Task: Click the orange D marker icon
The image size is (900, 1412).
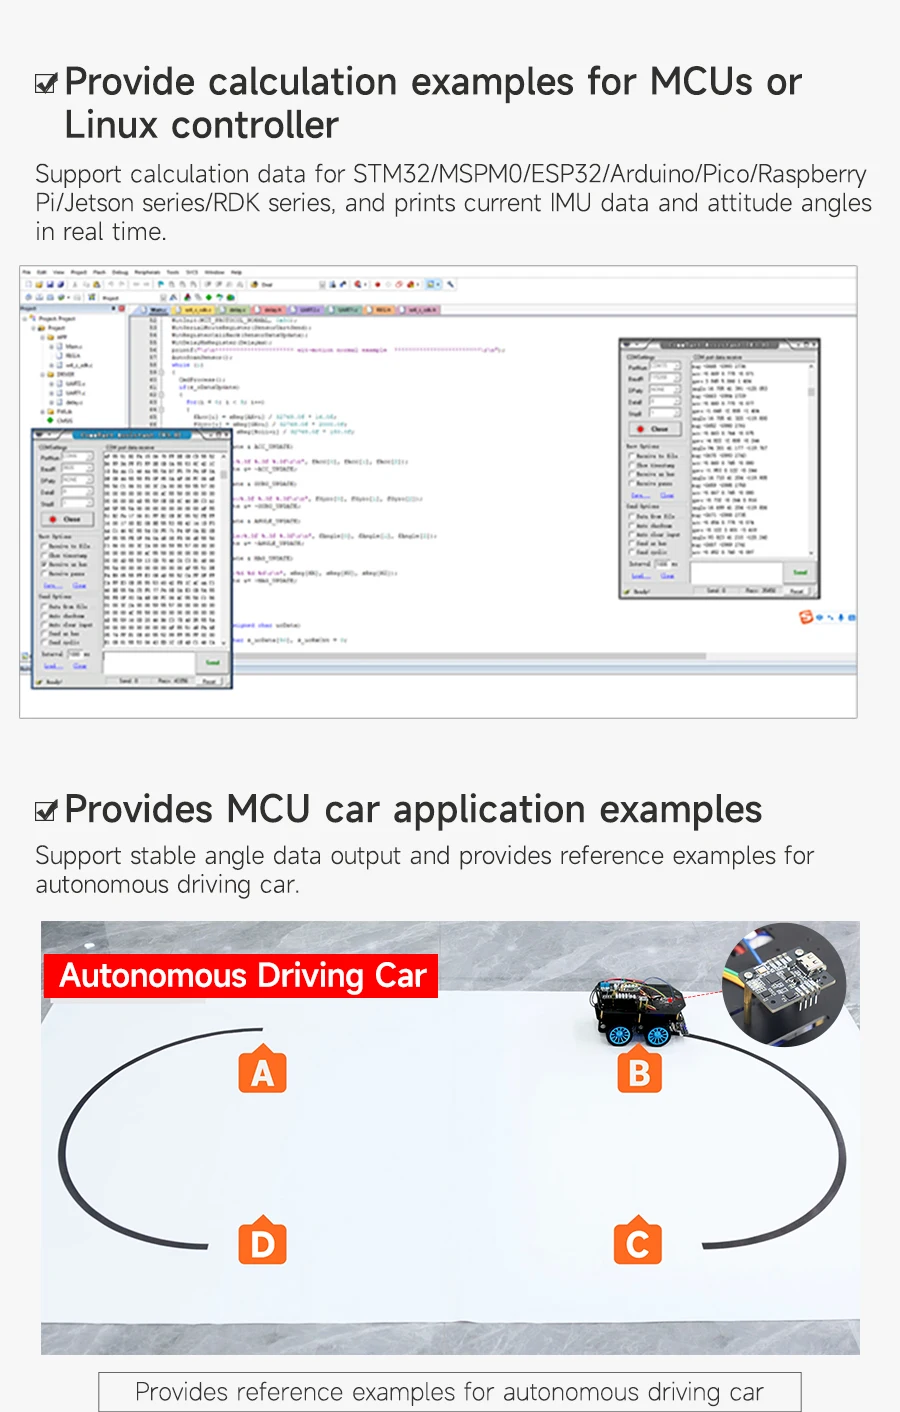Action: coord(262,1243)
